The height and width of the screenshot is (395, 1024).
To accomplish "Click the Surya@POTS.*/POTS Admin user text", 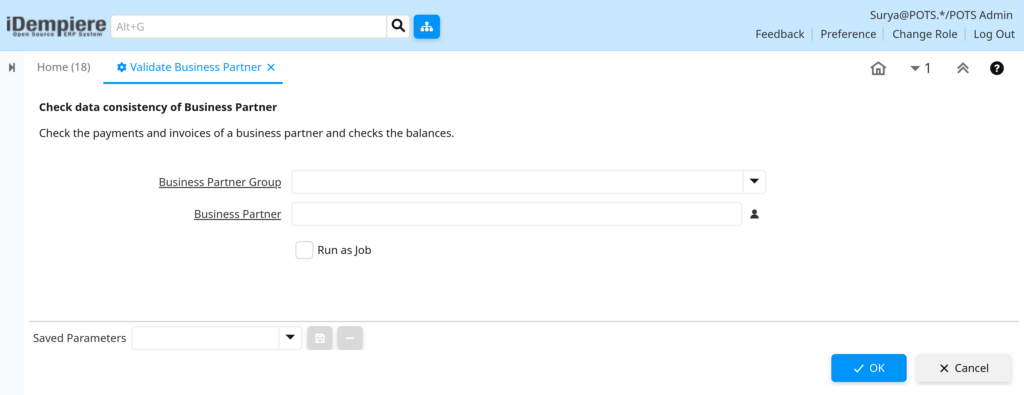I will pos(942,15).
